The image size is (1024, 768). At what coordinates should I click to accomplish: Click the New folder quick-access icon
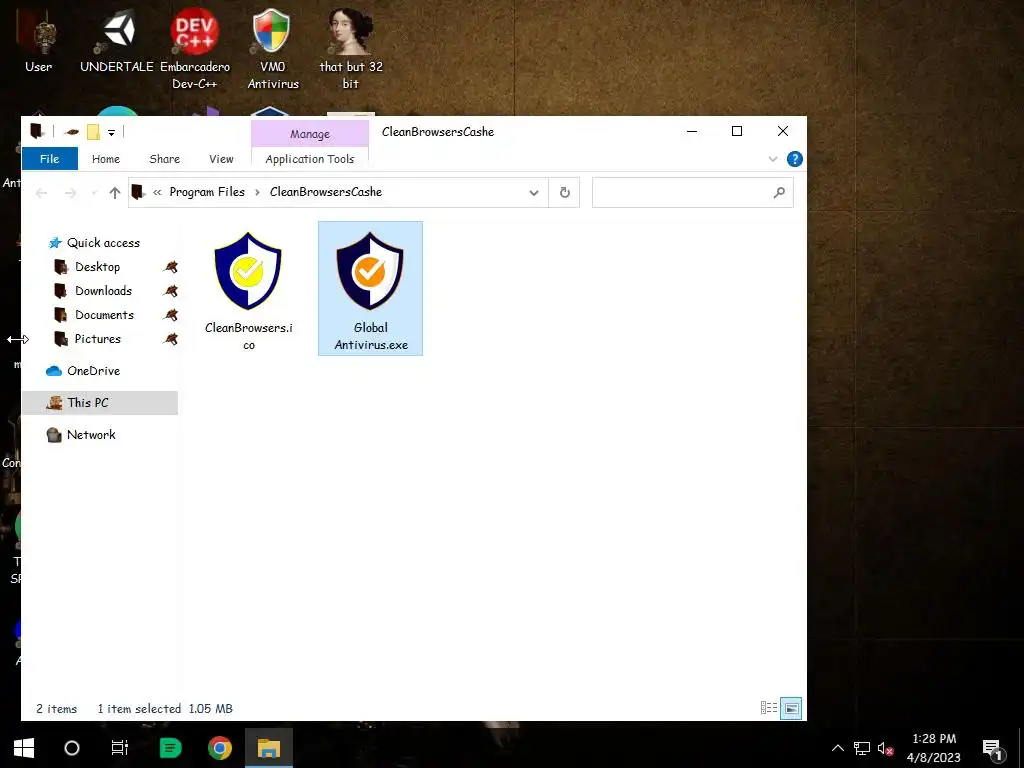pyautogui.click(x=93, y=133)
